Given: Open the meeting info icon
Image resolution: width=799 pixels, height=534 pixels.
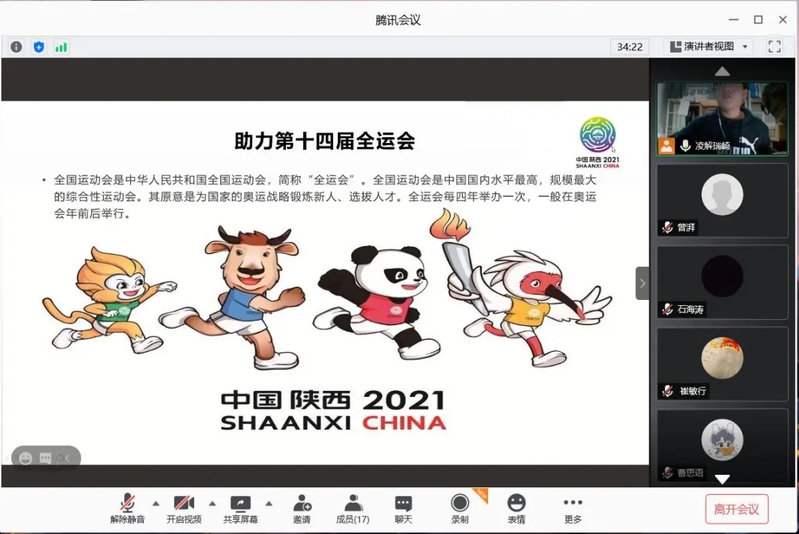Looking at the screenshot, I should pyautogui.click(x=16, y=47).
